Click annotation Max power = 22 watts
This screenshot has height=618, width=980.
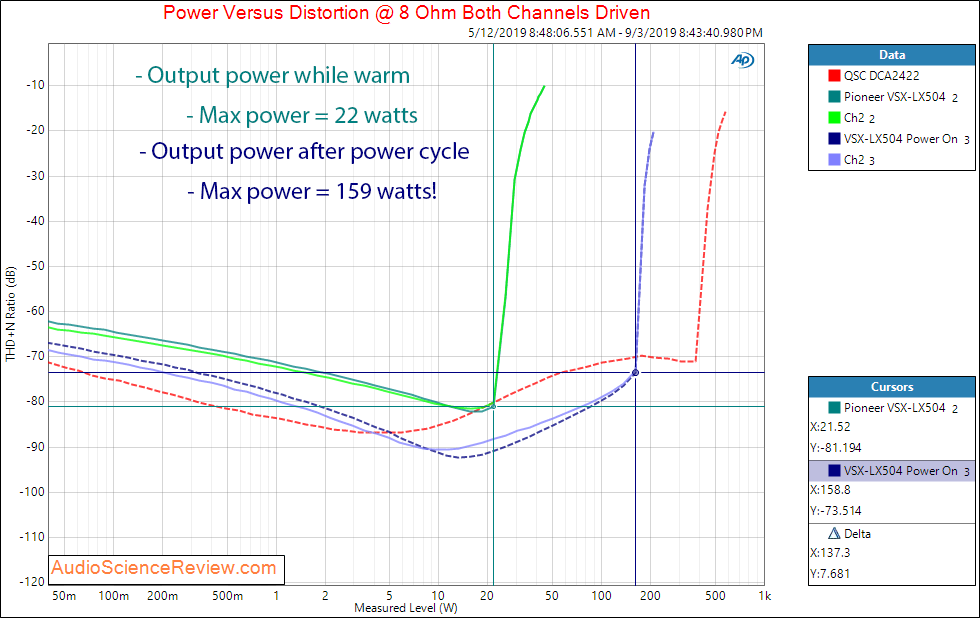(x=302, y=115)
